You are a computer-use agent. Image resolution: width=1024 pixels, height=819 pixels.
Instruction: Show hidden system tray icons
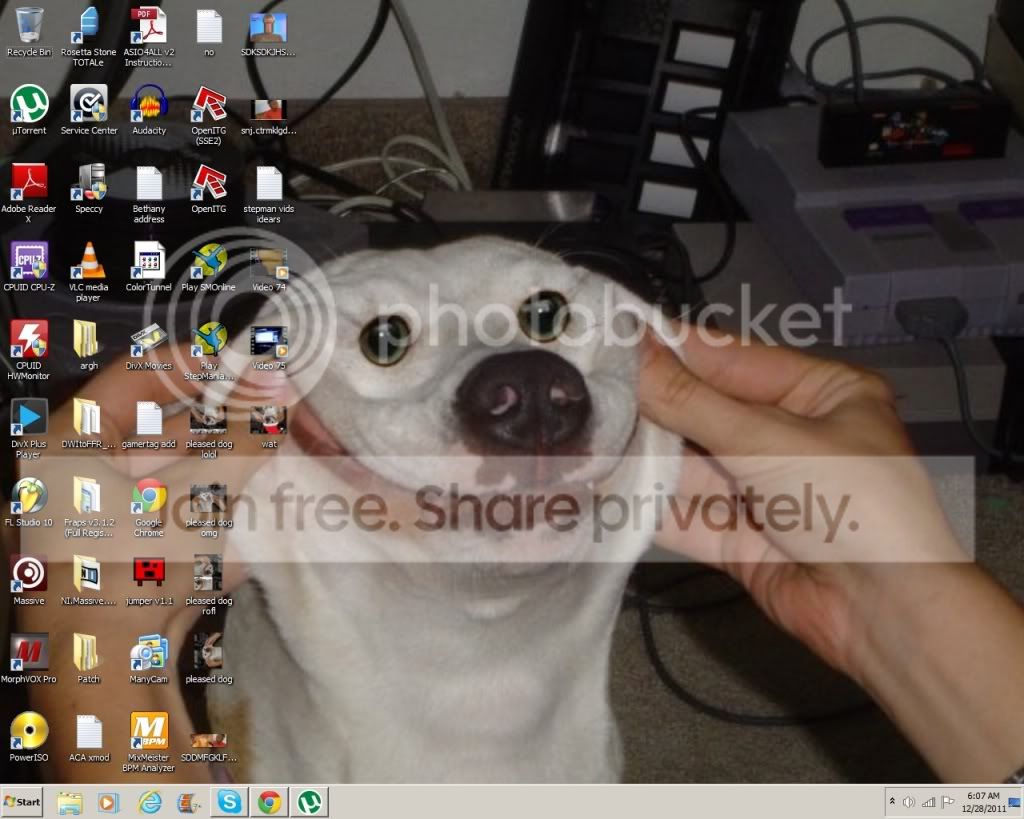[891, 802]
